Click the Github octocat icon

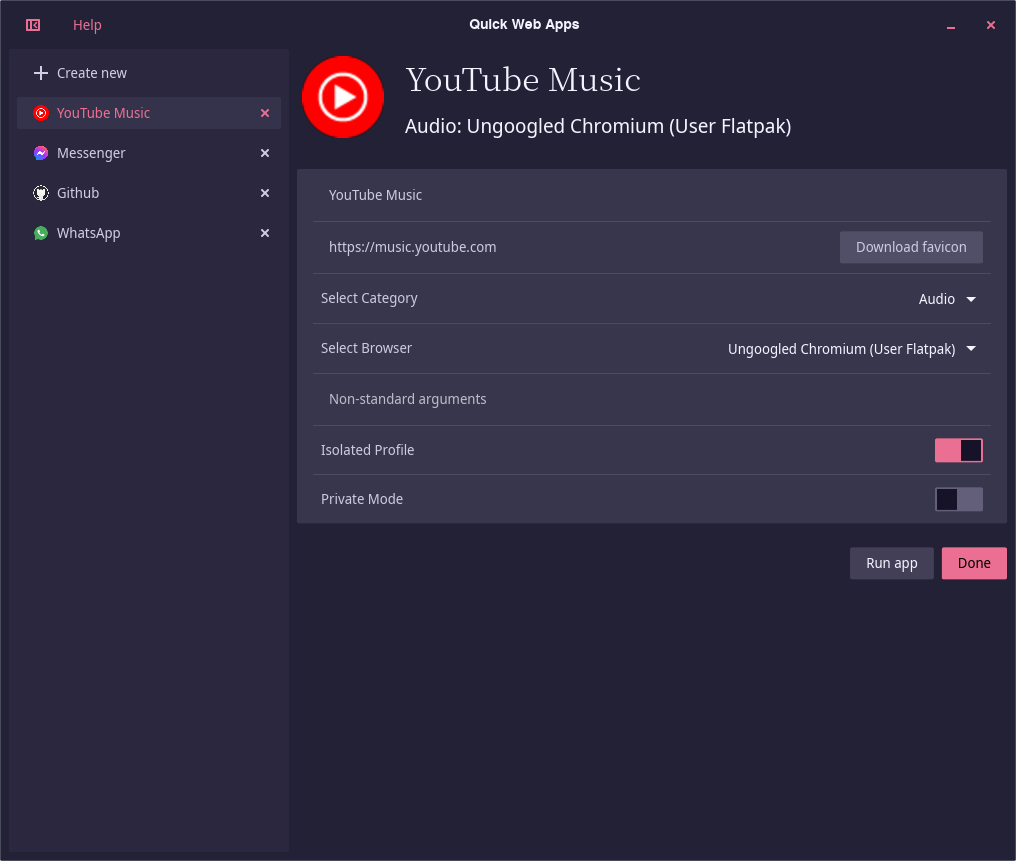(41, 193)
